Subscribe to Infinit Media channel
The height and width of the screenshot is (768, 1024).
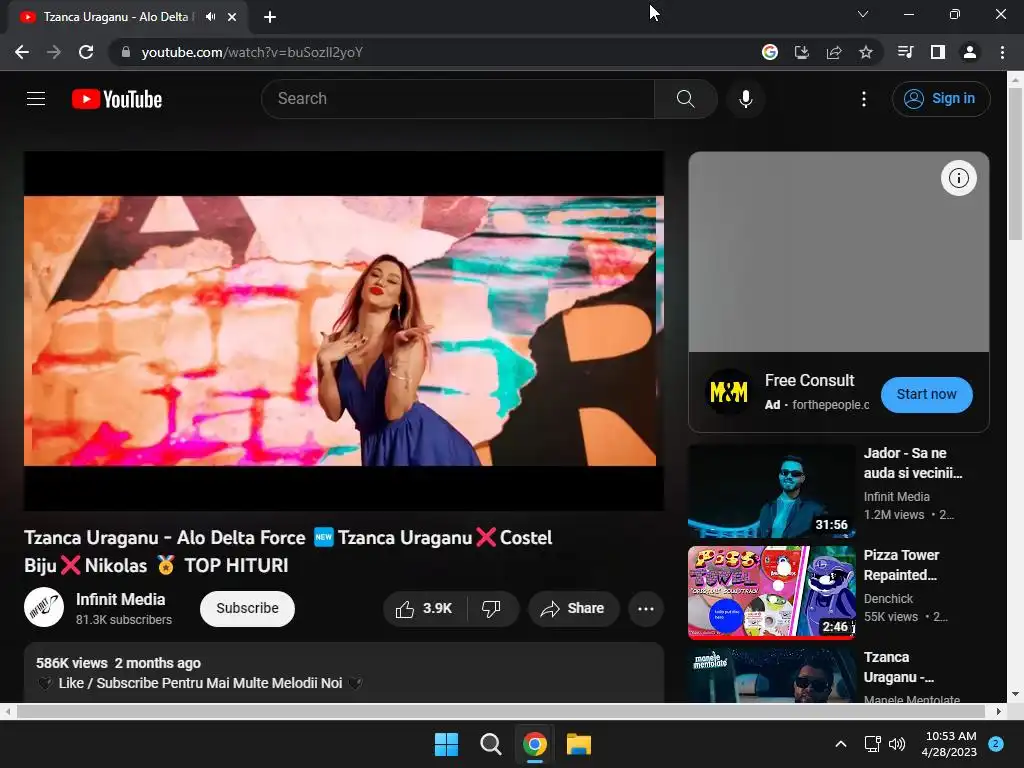point(247,609)
